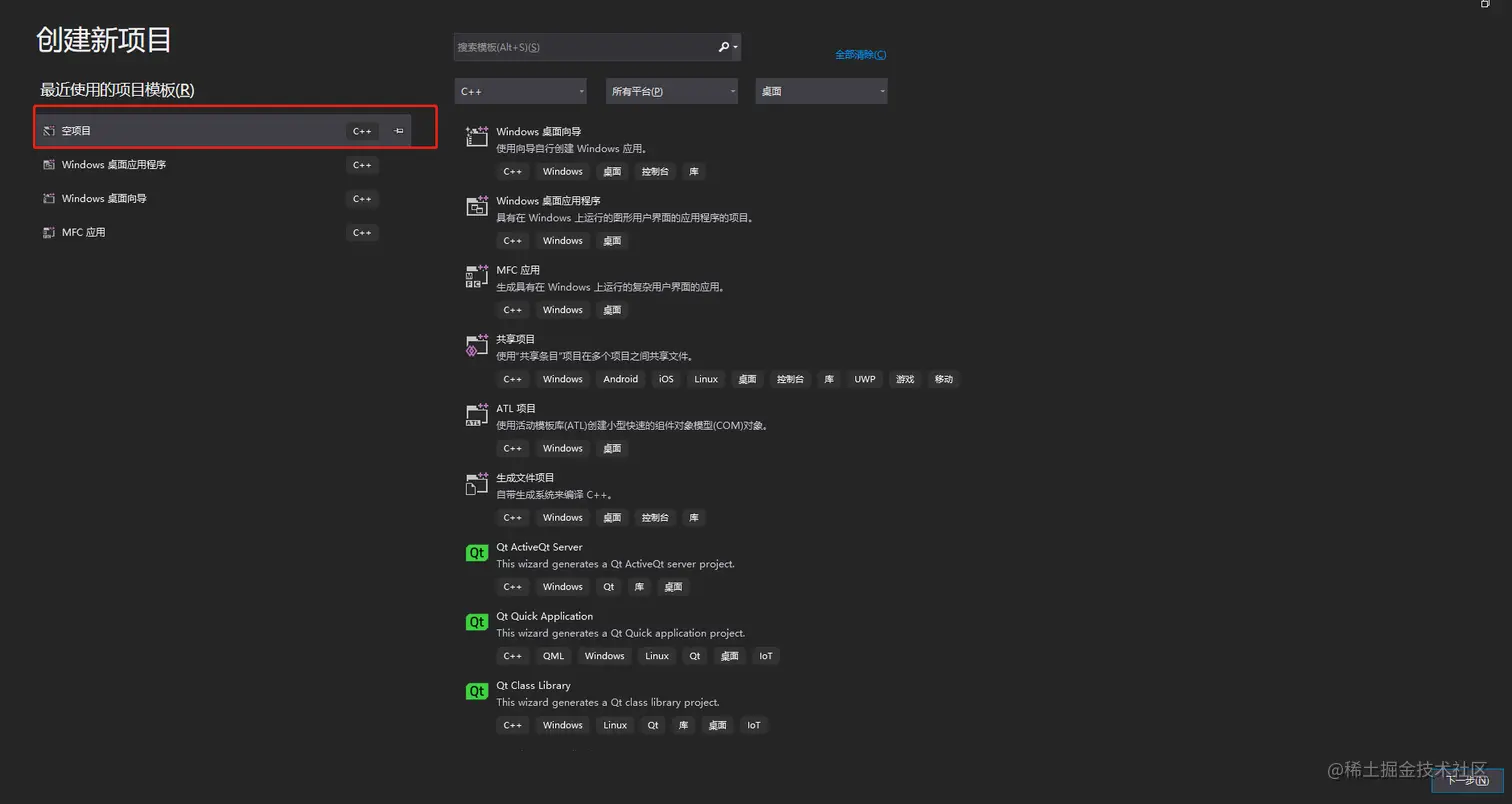Click the Qt Class Library green Qt icon
The height and width of the screenshot is (804, 1512).
click(477, 691)
